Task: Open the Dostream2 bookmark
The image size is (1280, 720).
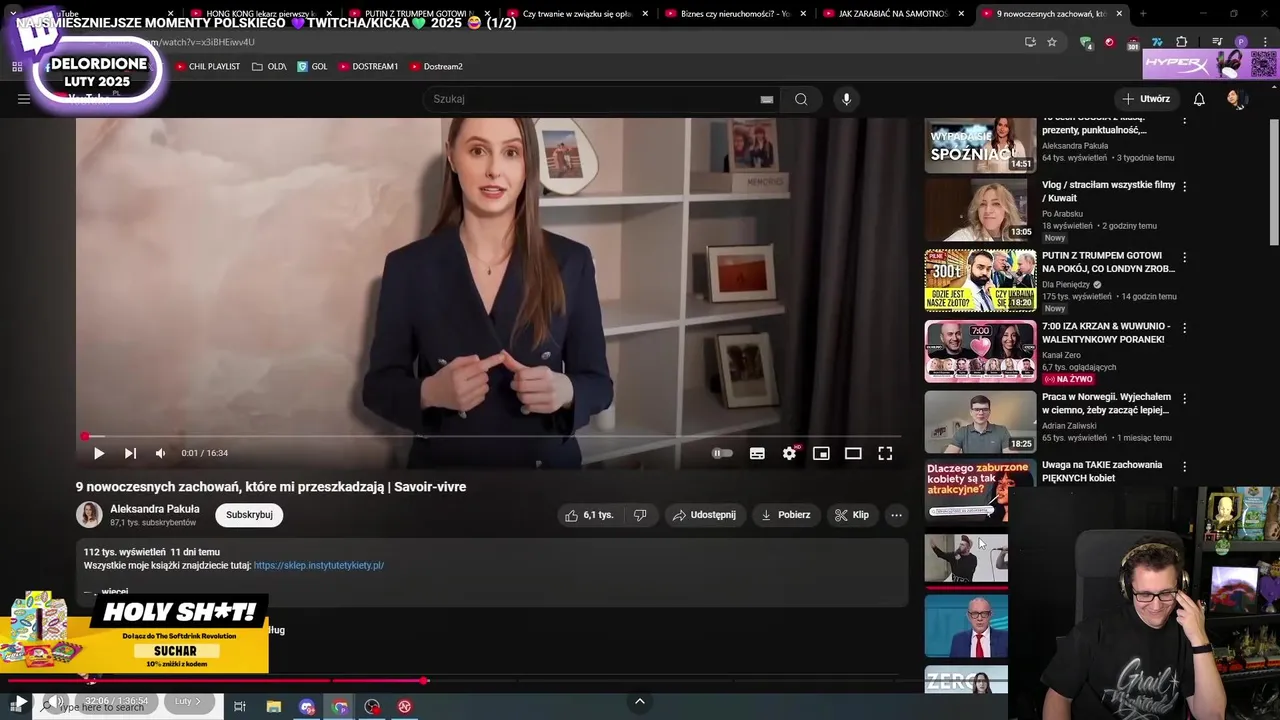Action: 436,66
